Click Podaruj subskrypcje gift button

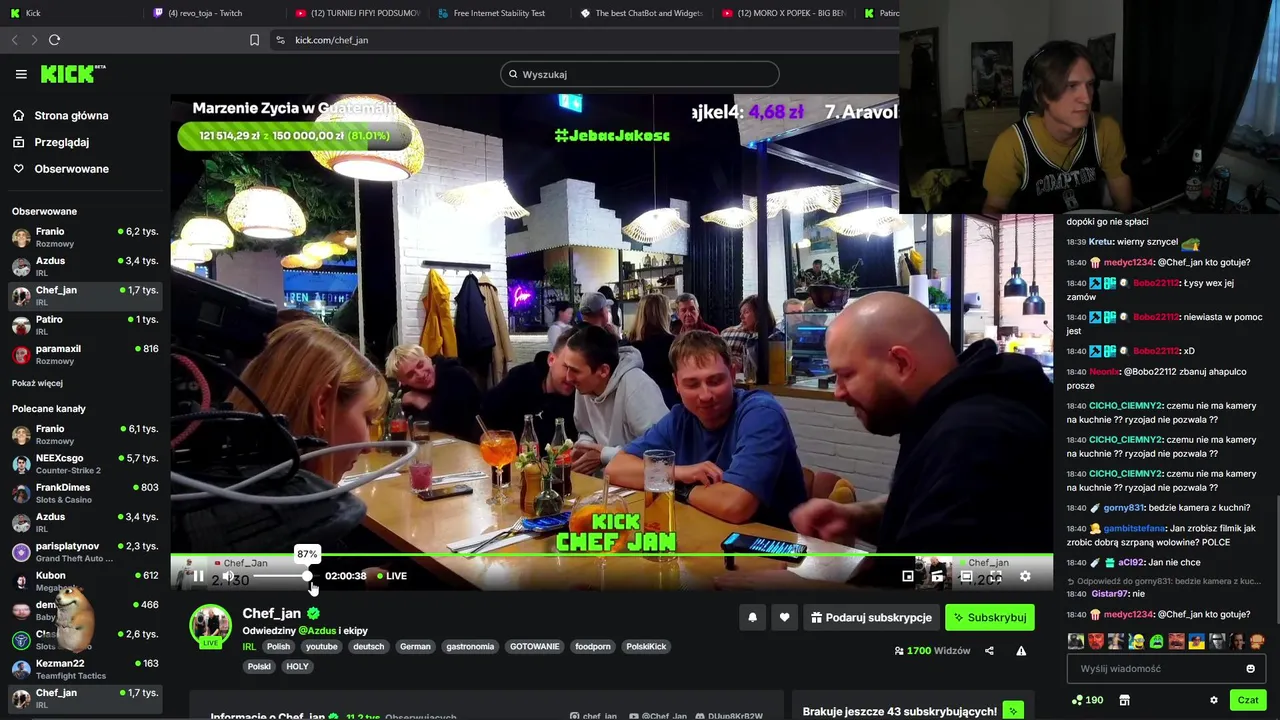point(871,618)
